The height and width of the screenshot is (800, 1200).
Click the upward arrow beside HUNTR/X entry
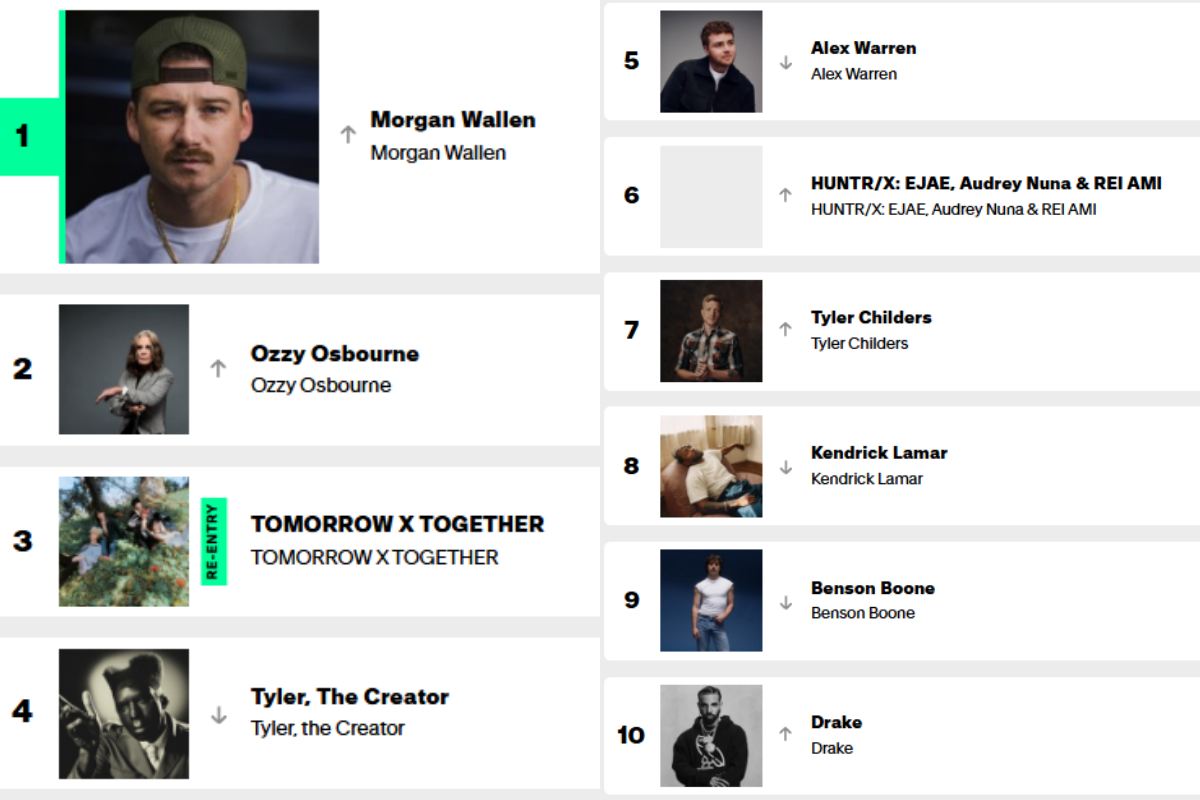786,197
